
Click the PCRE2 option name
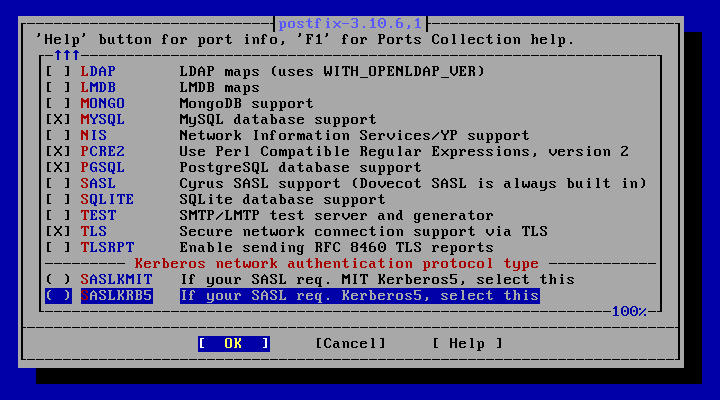(x=102, y=152)
